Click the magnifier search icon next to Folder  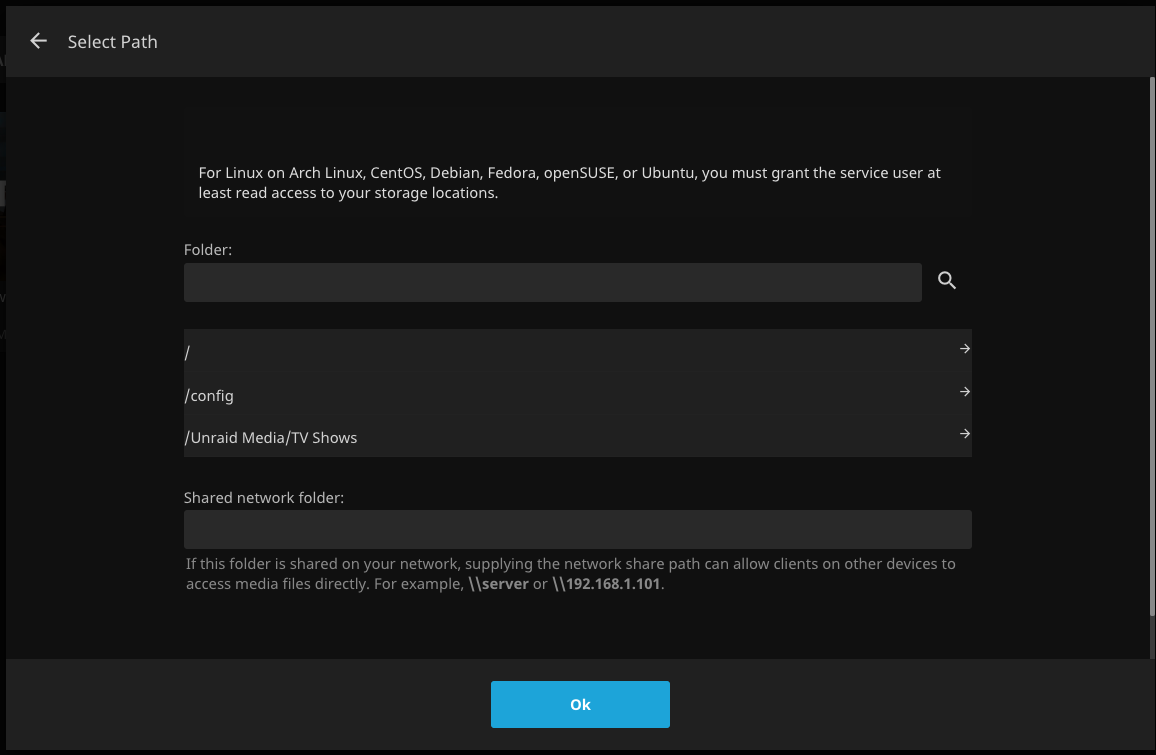(947, 282)
